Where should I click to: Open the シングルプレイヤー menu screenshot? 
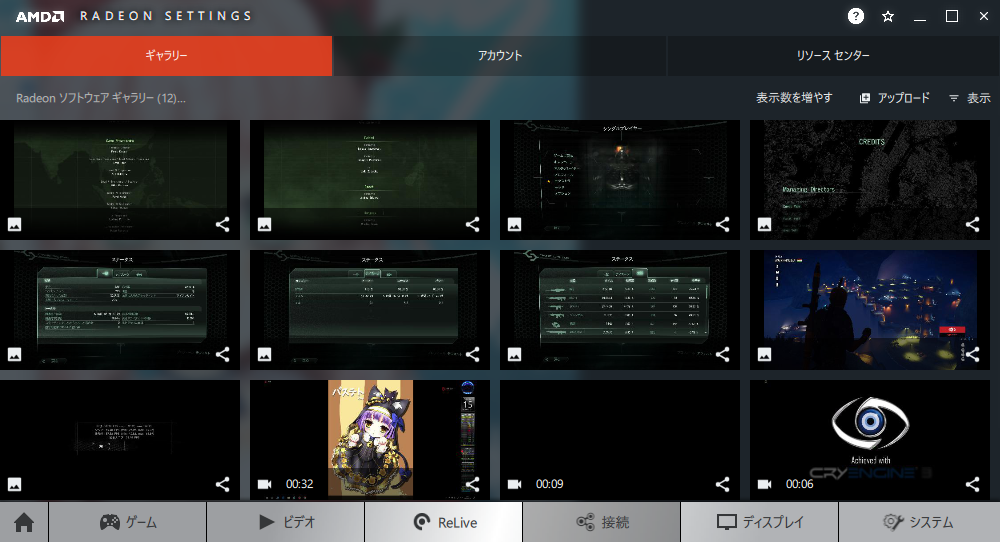coord(620,180)
